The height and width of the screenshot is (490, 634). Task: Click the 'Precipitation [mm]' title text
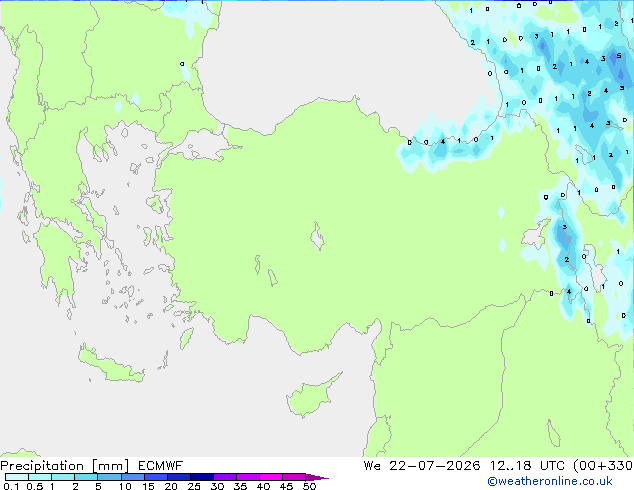64,466
